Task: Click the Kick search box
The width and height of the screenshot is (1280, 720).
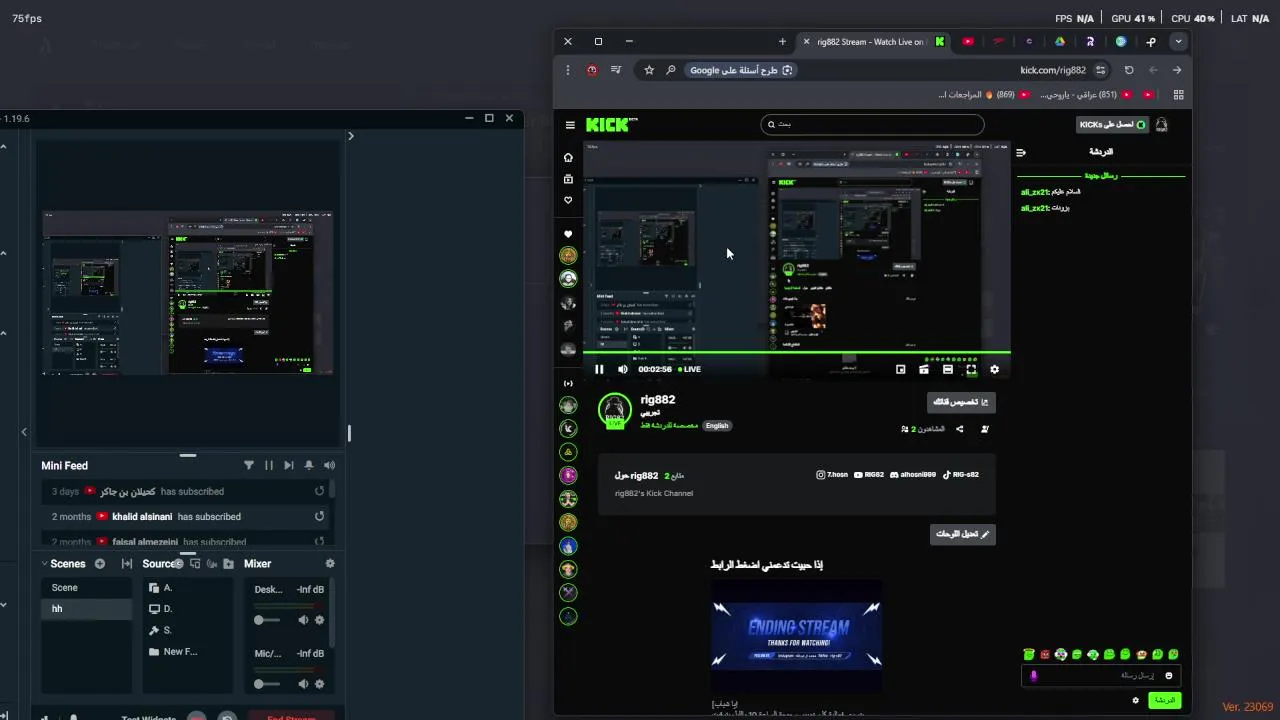Action: [x=872, y=124]
